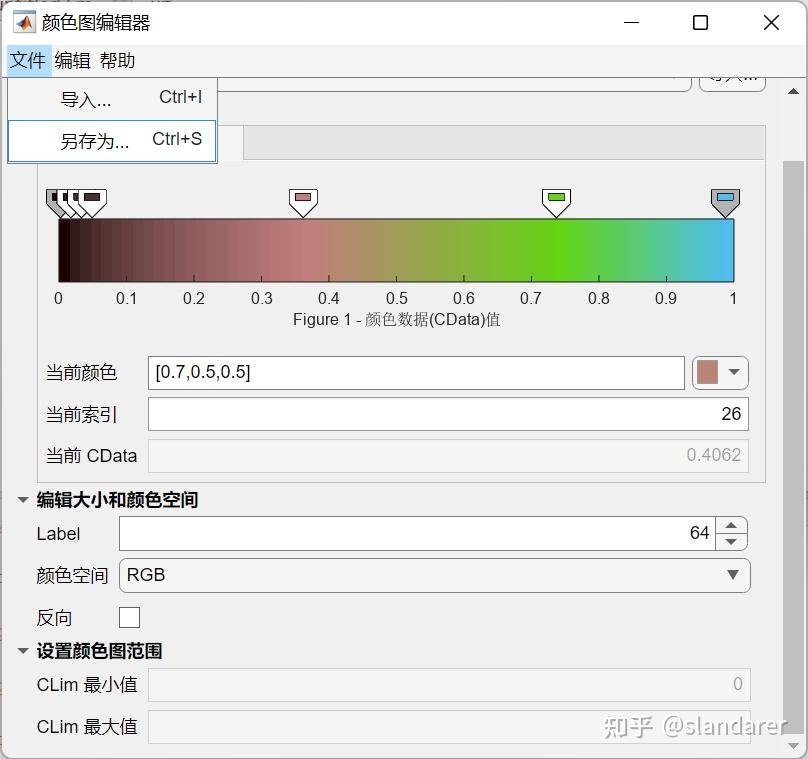Click the MATLAB colormap editor title bar icon

tap(25, 22)
